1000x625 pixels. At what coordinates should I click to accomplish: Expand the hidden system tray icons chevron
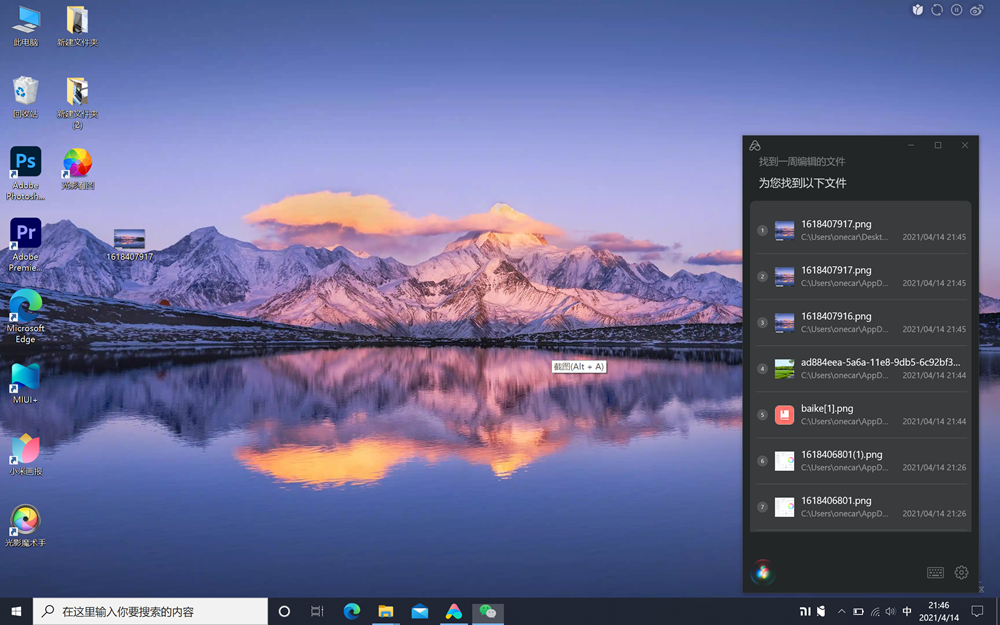pos(841,611)
